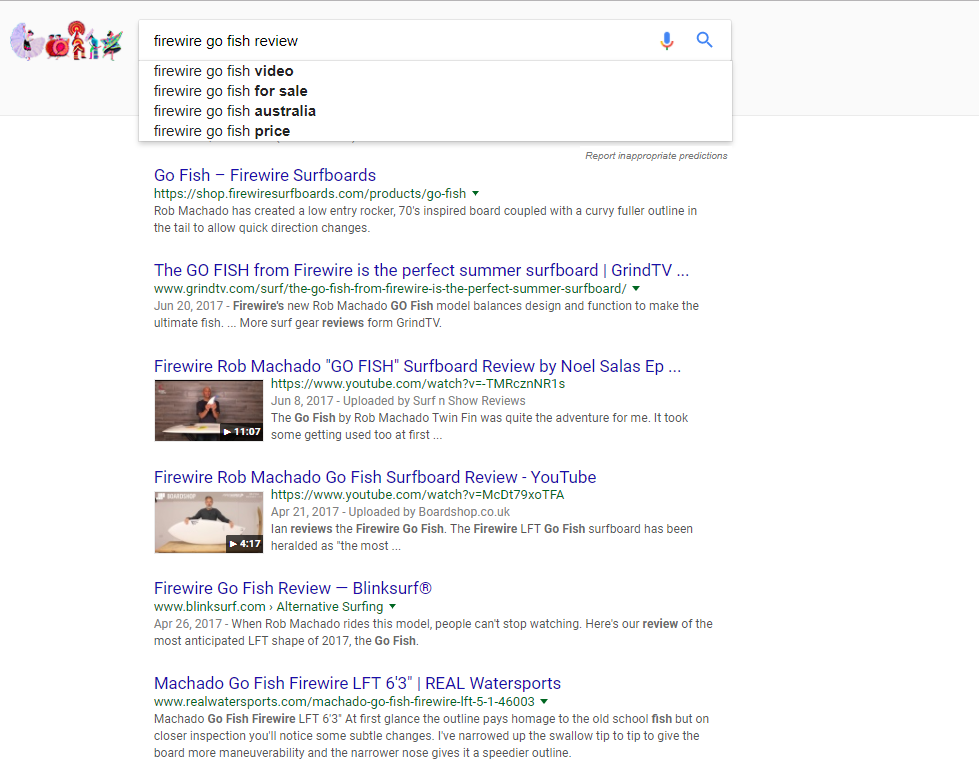Expand dropdown arrow next to shop.firewiresurfboards.com URL
Image resolution: width=979 pixels, height=783 pixels.
[x=476, y=194]
